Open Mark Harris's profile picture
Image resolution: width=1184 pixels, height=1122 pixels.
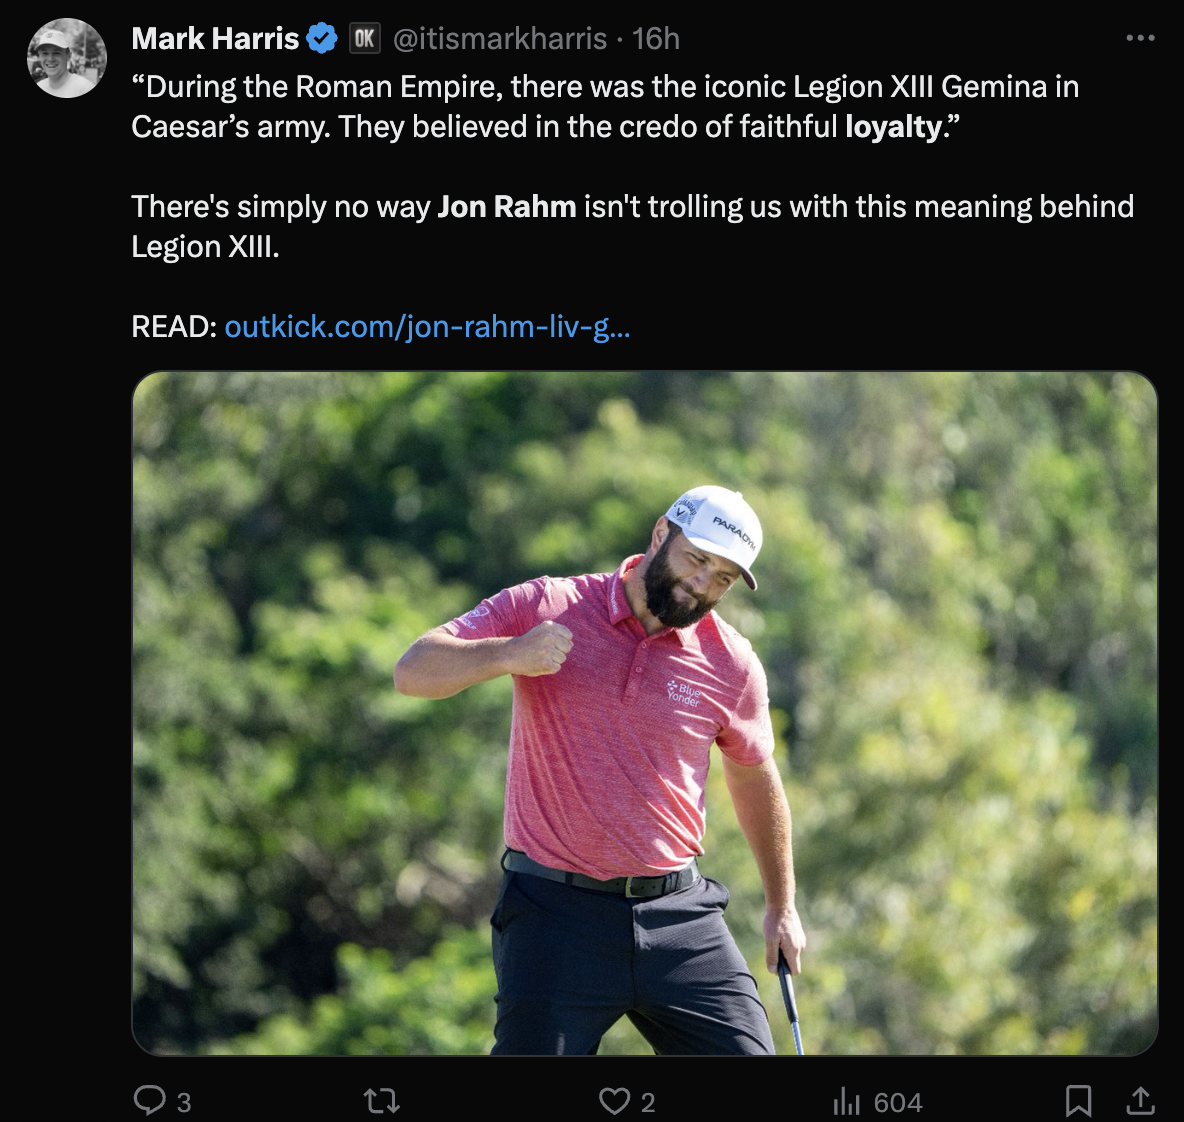coord(66,58)
